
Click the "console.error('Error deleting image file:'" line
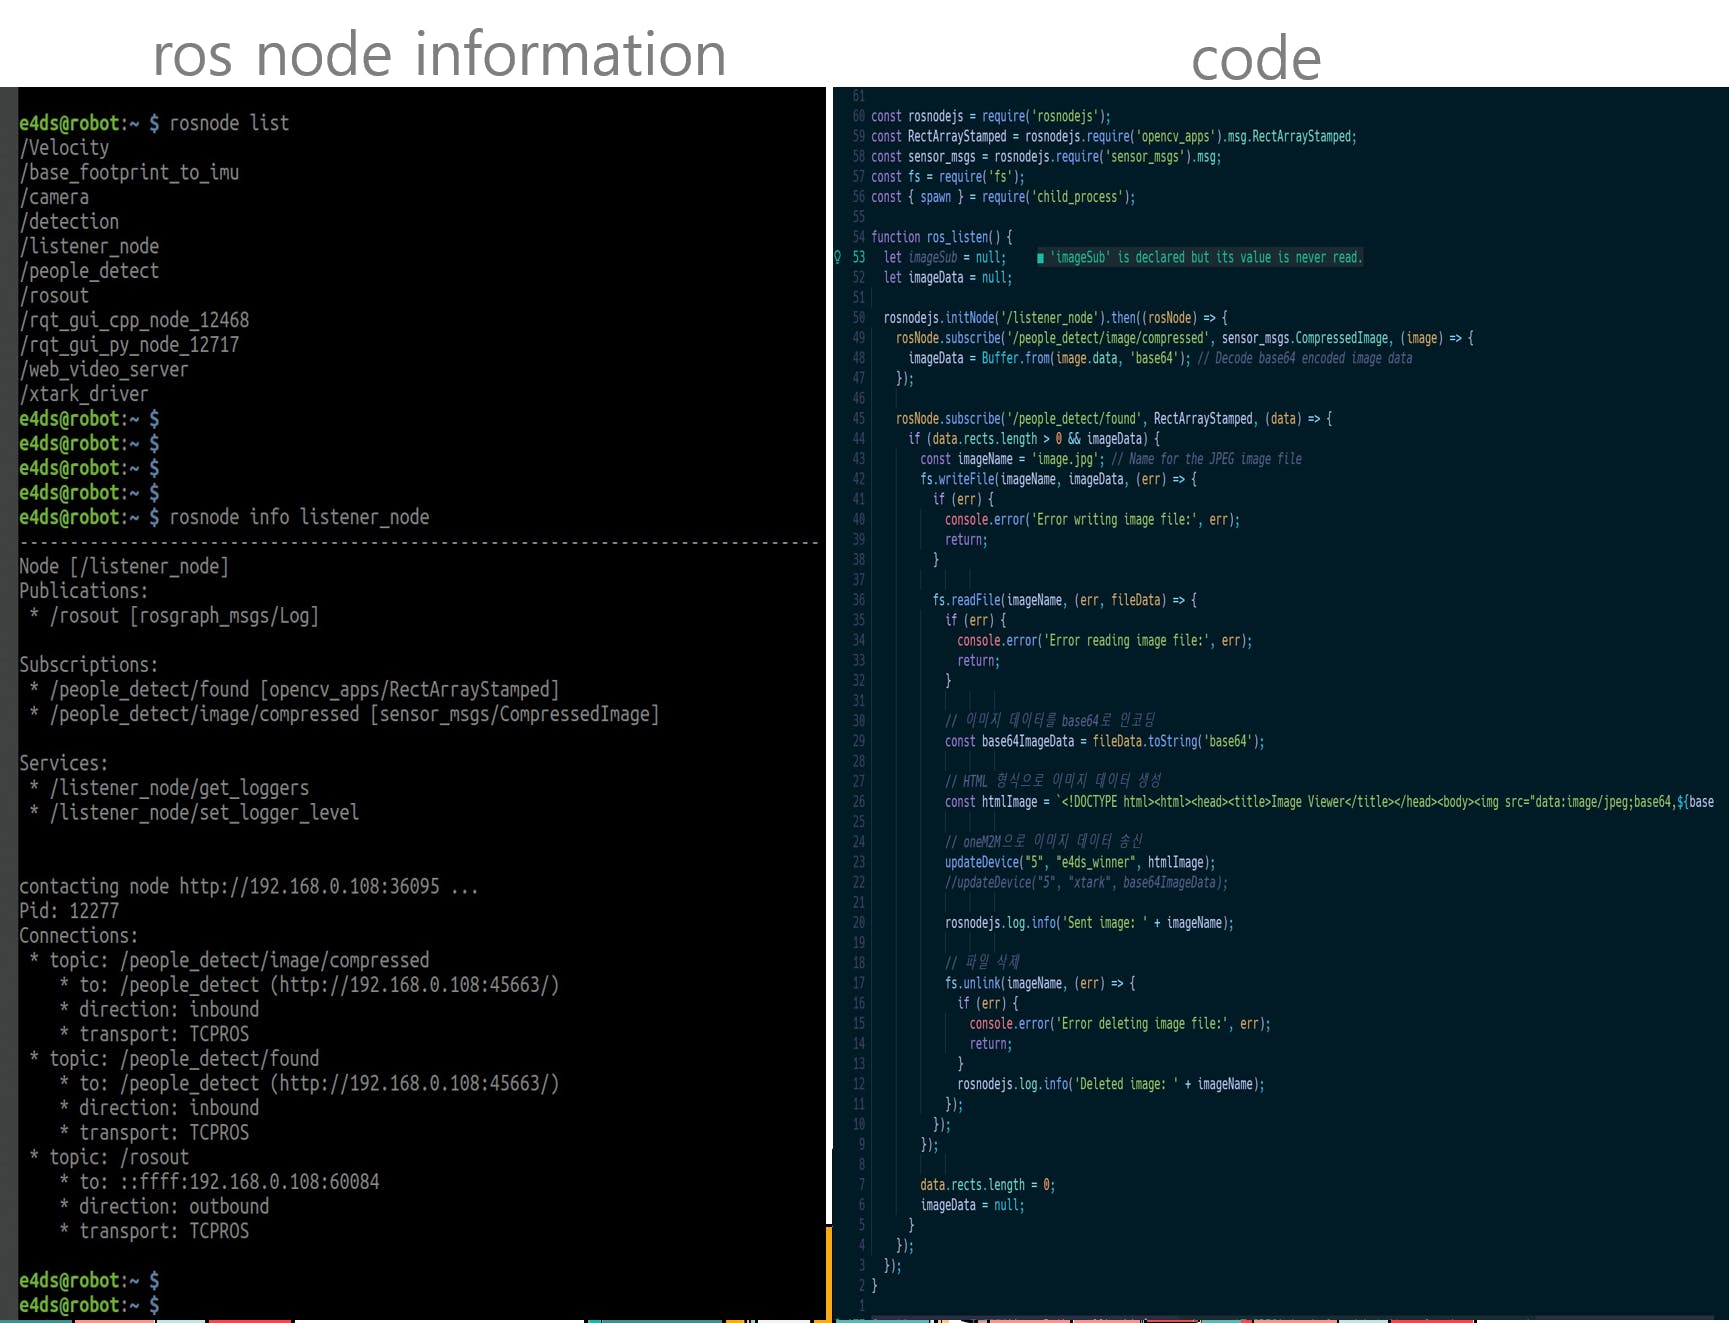point(1120,1024)
